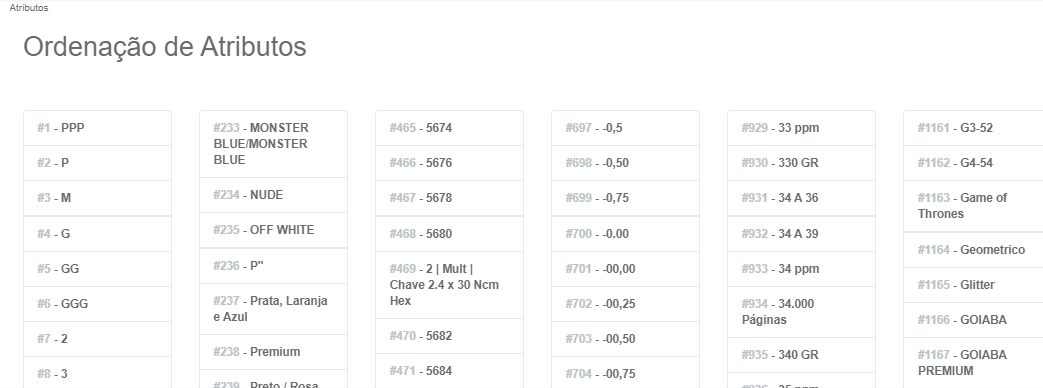Select the OFF WHITE attribute
Screen dimensions: 1043x388
[273, 230]
